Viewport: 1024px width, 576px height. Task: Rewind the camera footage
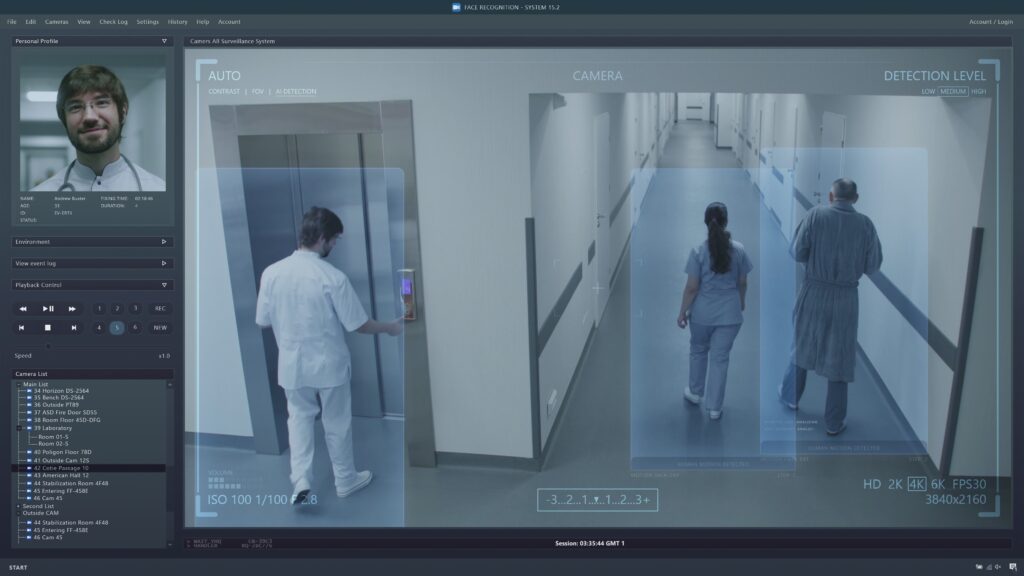tap(23, 308)
